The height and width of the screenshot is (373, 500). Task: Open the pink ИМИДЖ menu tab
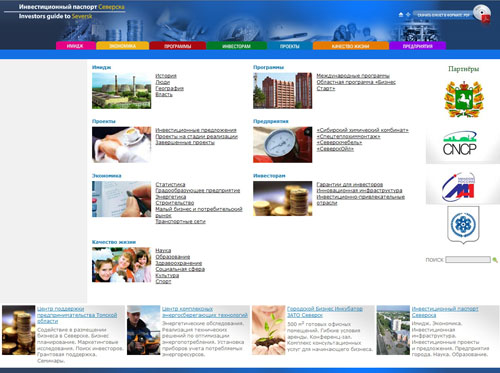click(75, 46)
